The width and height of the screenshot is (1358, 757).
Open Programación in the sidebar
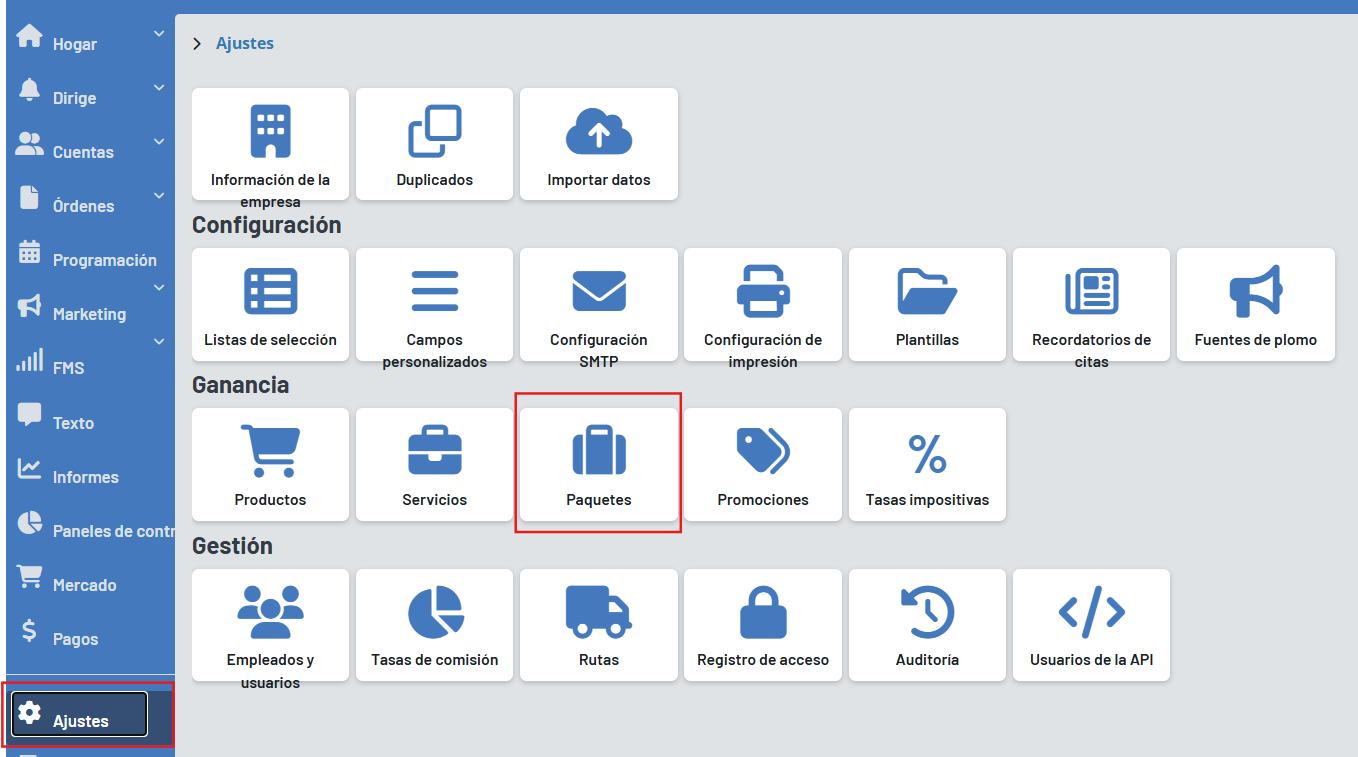click(105, 260)
